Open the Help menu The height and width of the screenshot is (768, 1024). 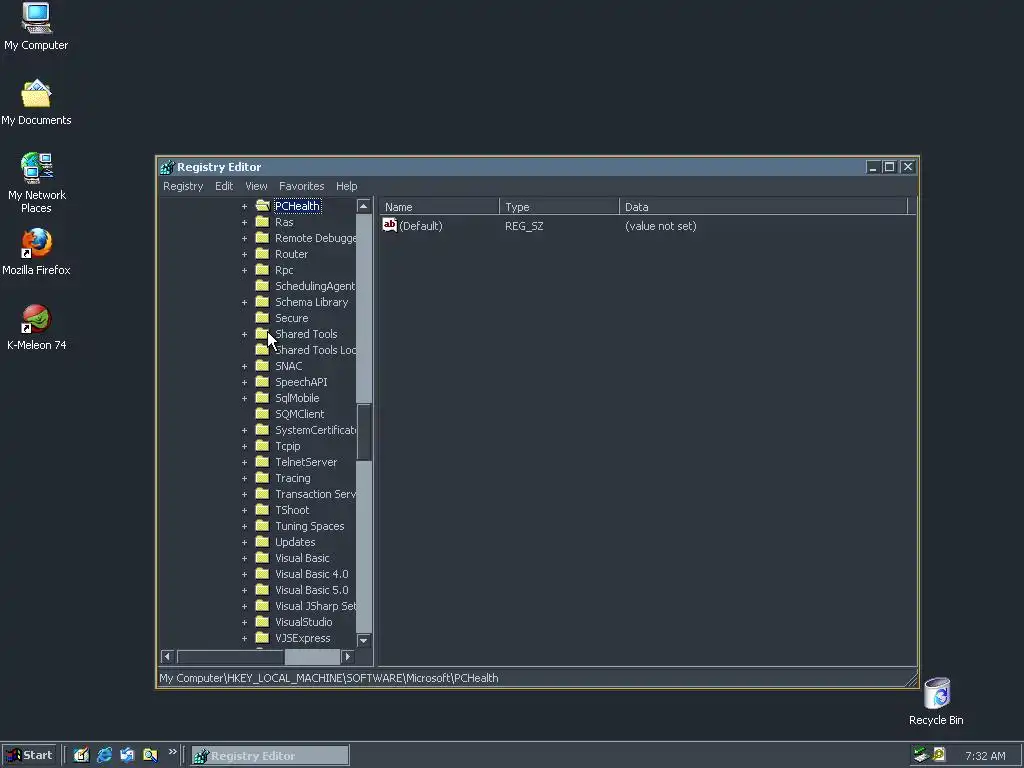tap(346, 186)
